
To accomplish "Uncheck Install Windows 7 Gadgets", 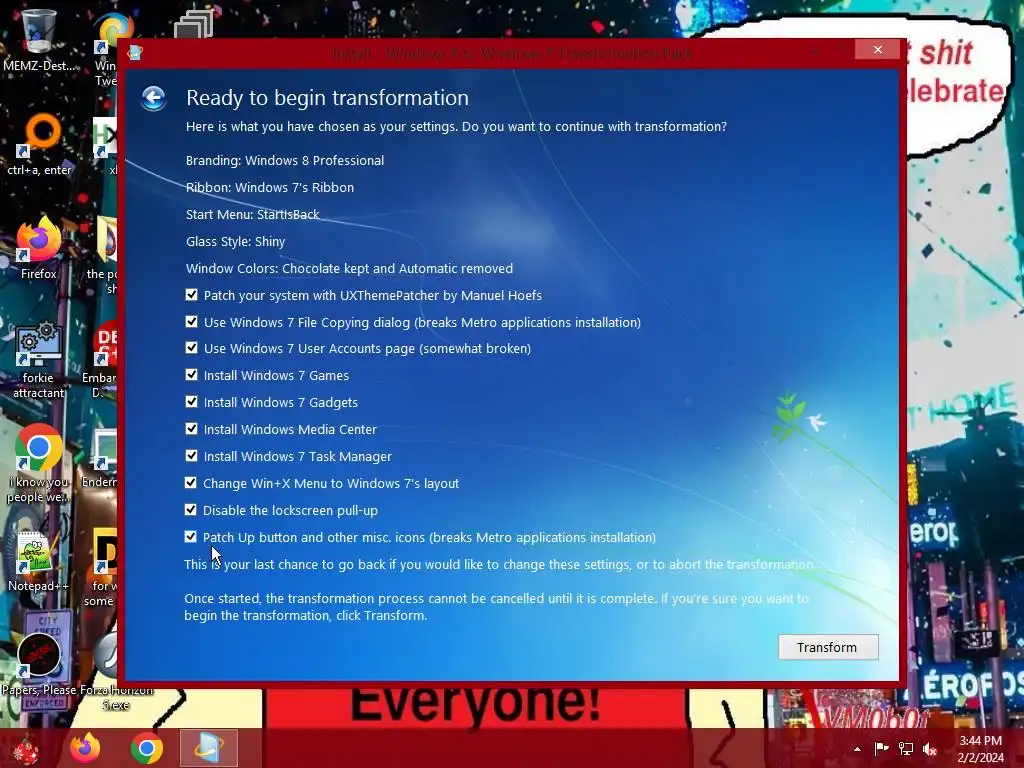I will (191, 401).
